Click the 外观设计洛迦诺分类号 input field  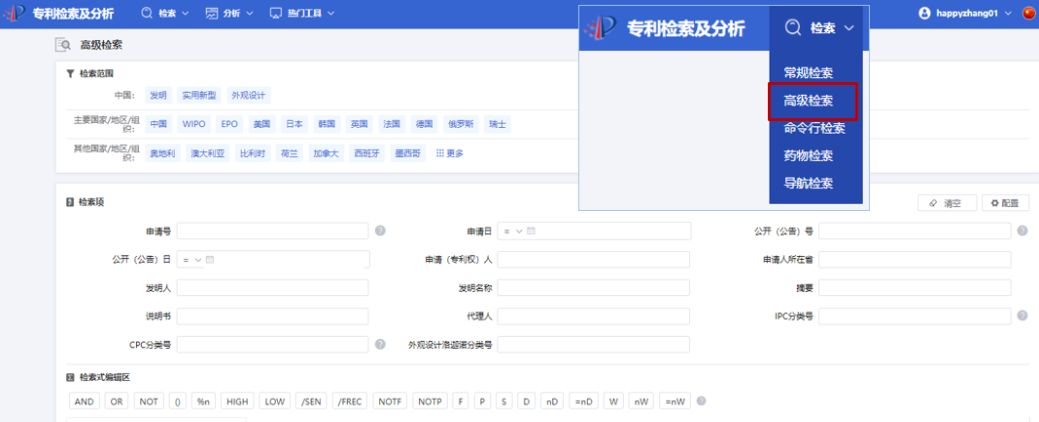tap(593, 344)
